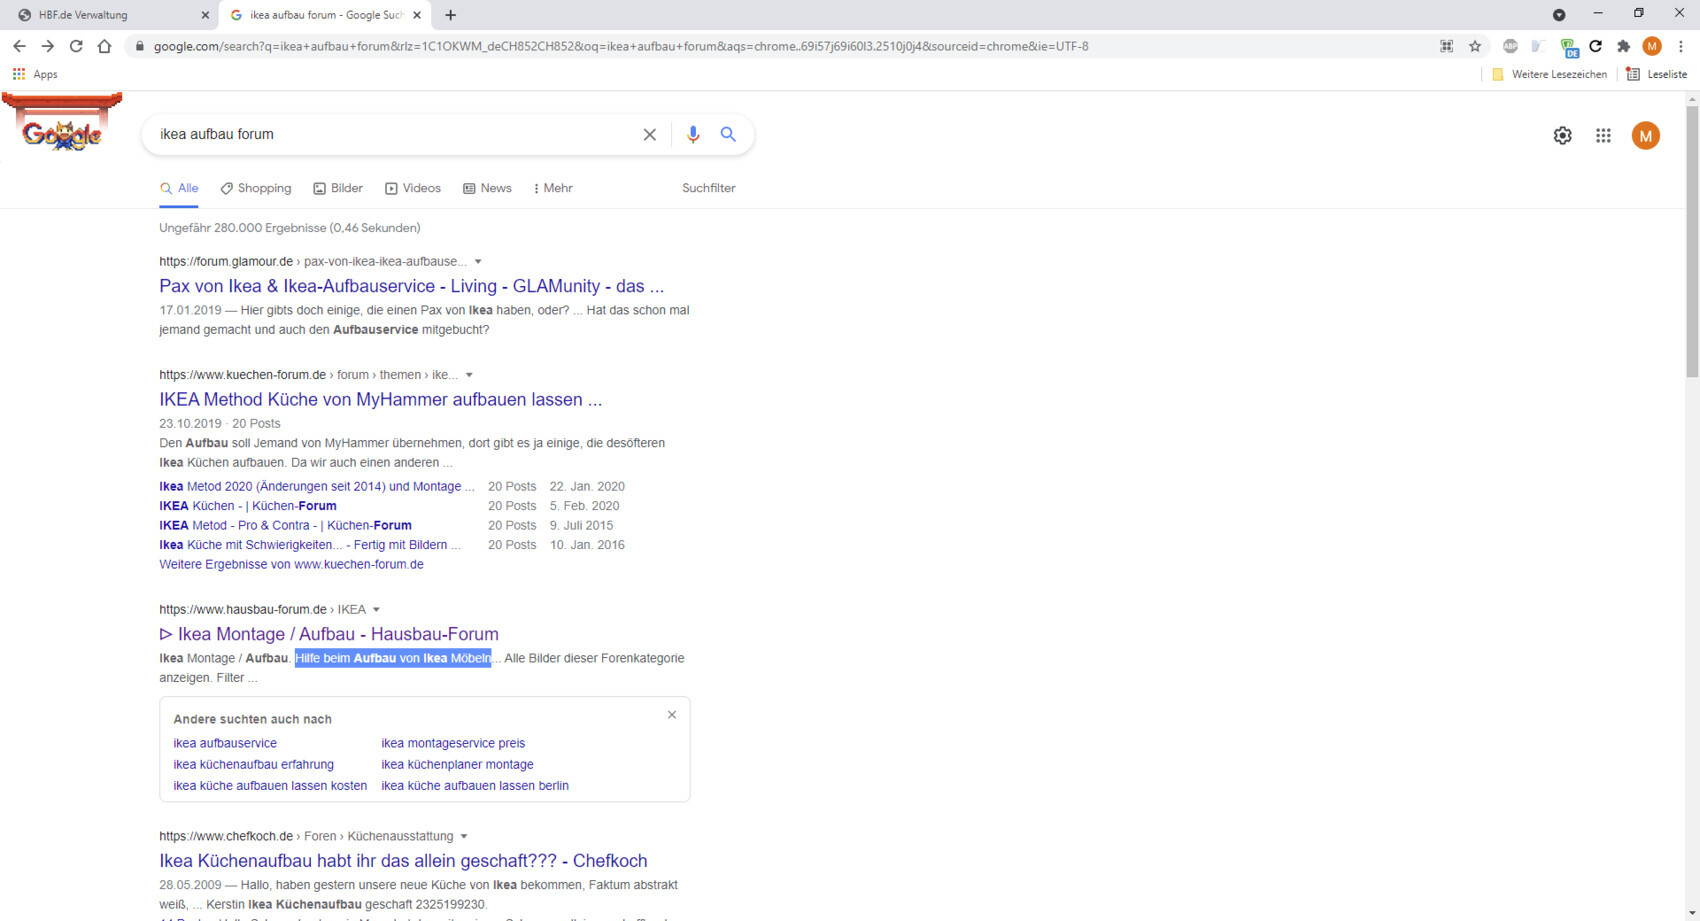
Task: Expand options for forum.glamour.de result
Action: 478,262
